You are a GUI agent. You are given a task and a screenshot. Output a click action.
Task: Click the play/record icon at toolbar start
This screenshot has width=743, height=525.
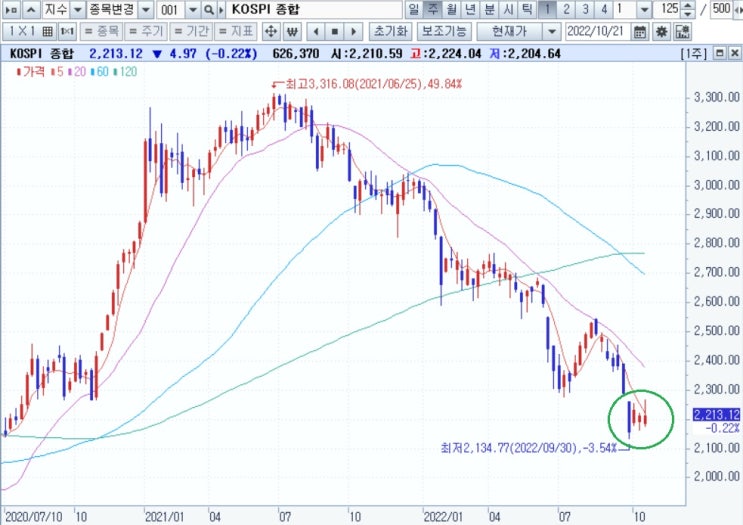coord(11,9)
